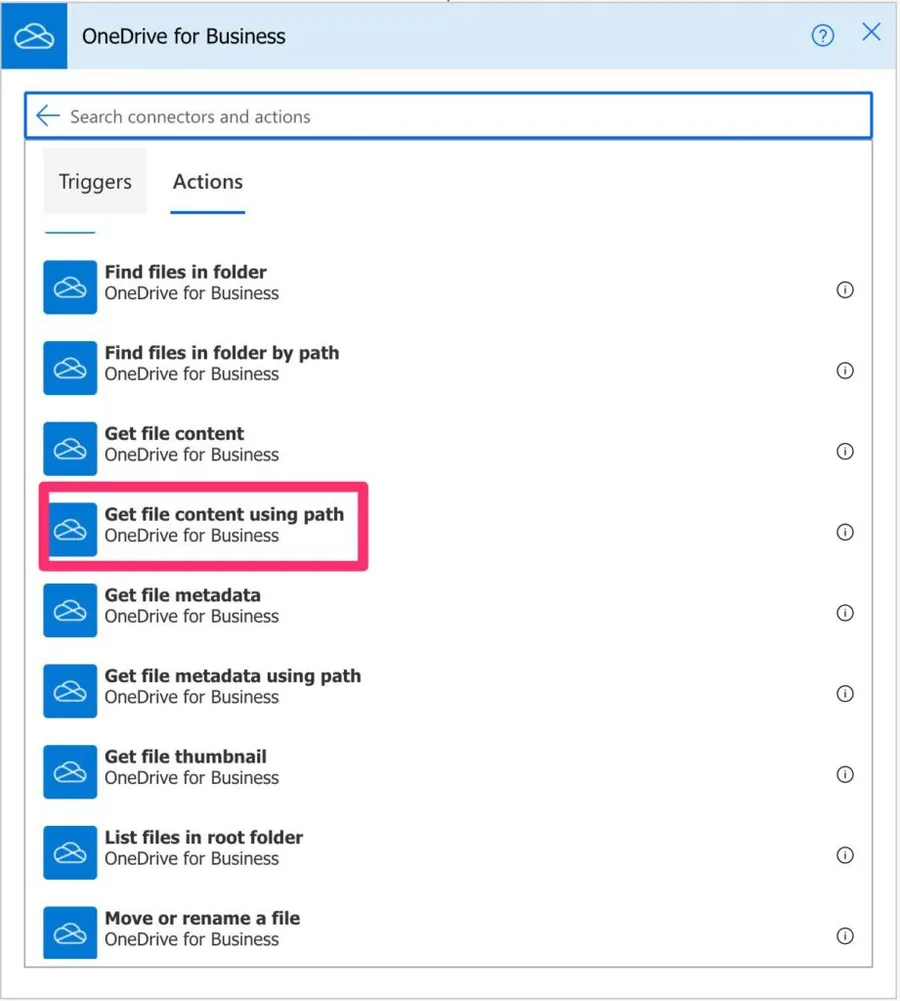This screenshot has height=1001, width=900.
Task: Click the Get file content cloud icon
Action: [70, 449]
